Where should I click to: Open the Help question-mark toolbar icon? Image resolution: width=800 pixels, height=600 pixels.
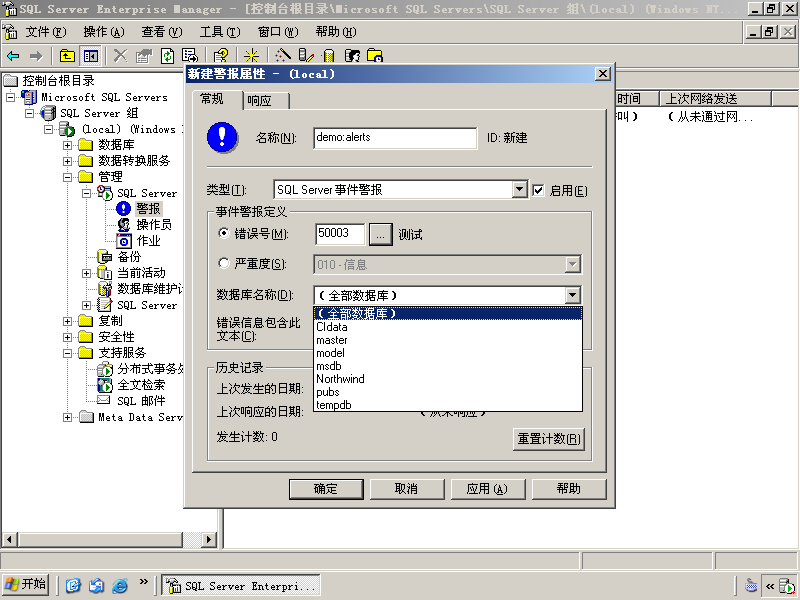(221, 56)
